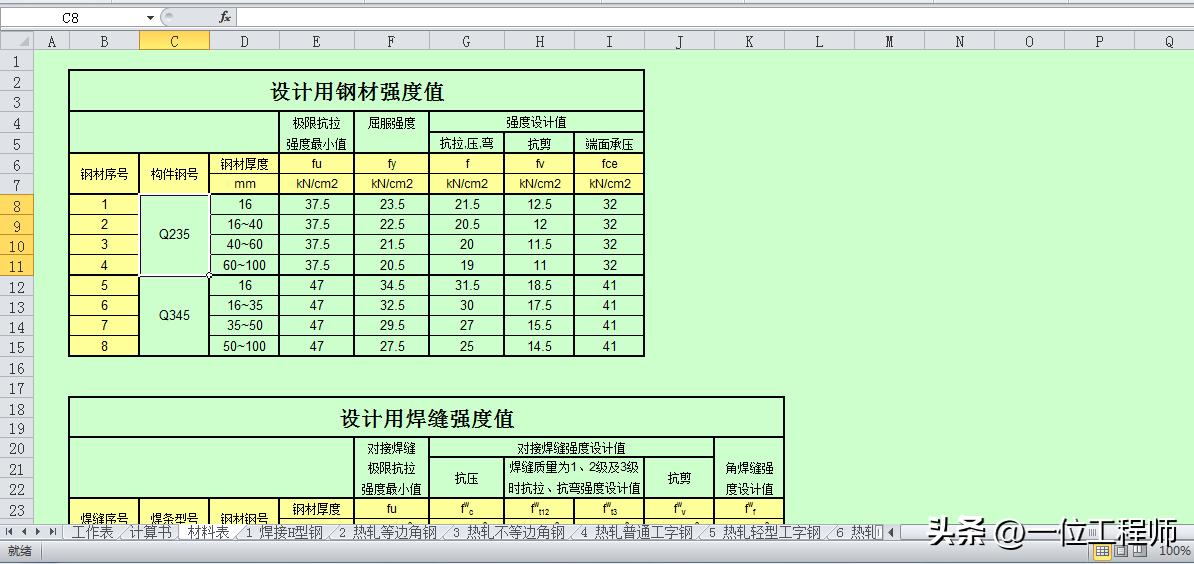
Task: Click the Name Box showing C8
Action: [x=72, y=18]
